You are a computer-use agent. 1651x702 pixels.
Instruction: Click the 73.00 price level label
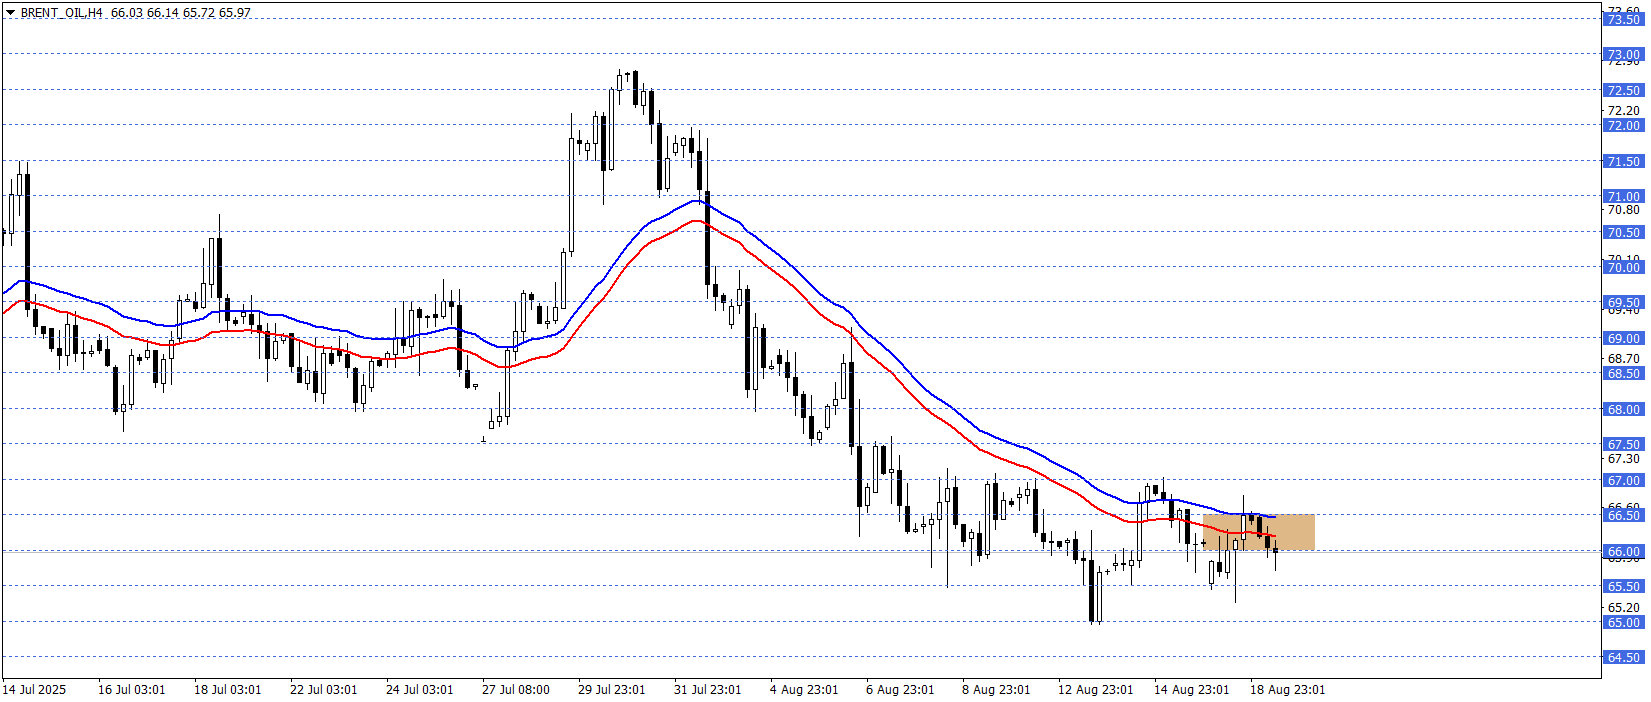[x=1623, y=55]
